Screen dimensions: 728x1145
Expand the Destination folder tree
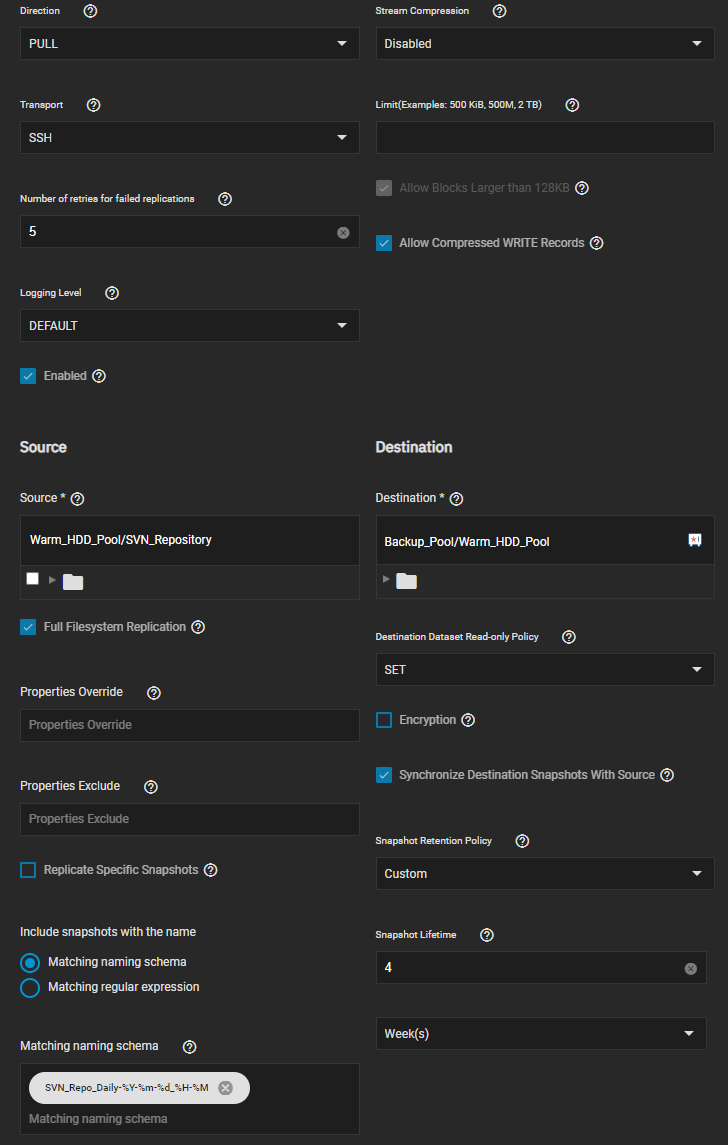[387, 580]
